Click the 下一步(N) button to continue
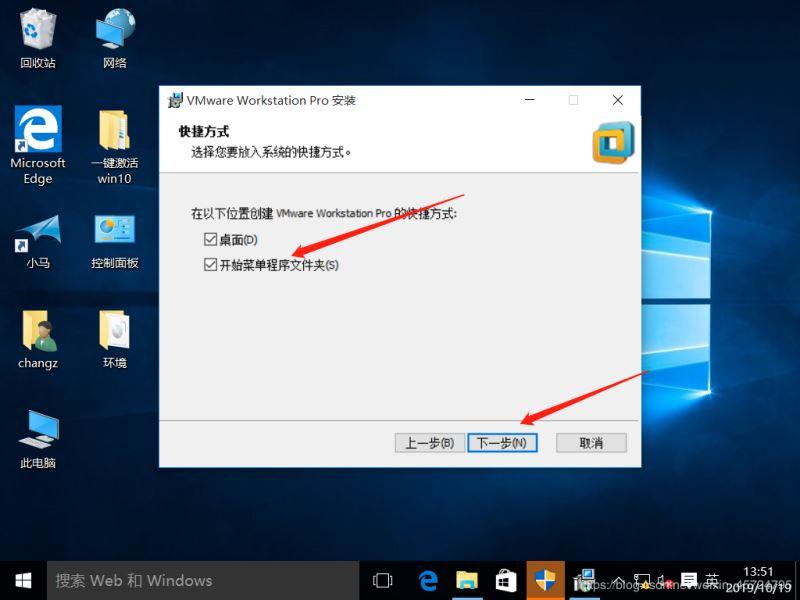800x600 pixels. tap(502, 442)
